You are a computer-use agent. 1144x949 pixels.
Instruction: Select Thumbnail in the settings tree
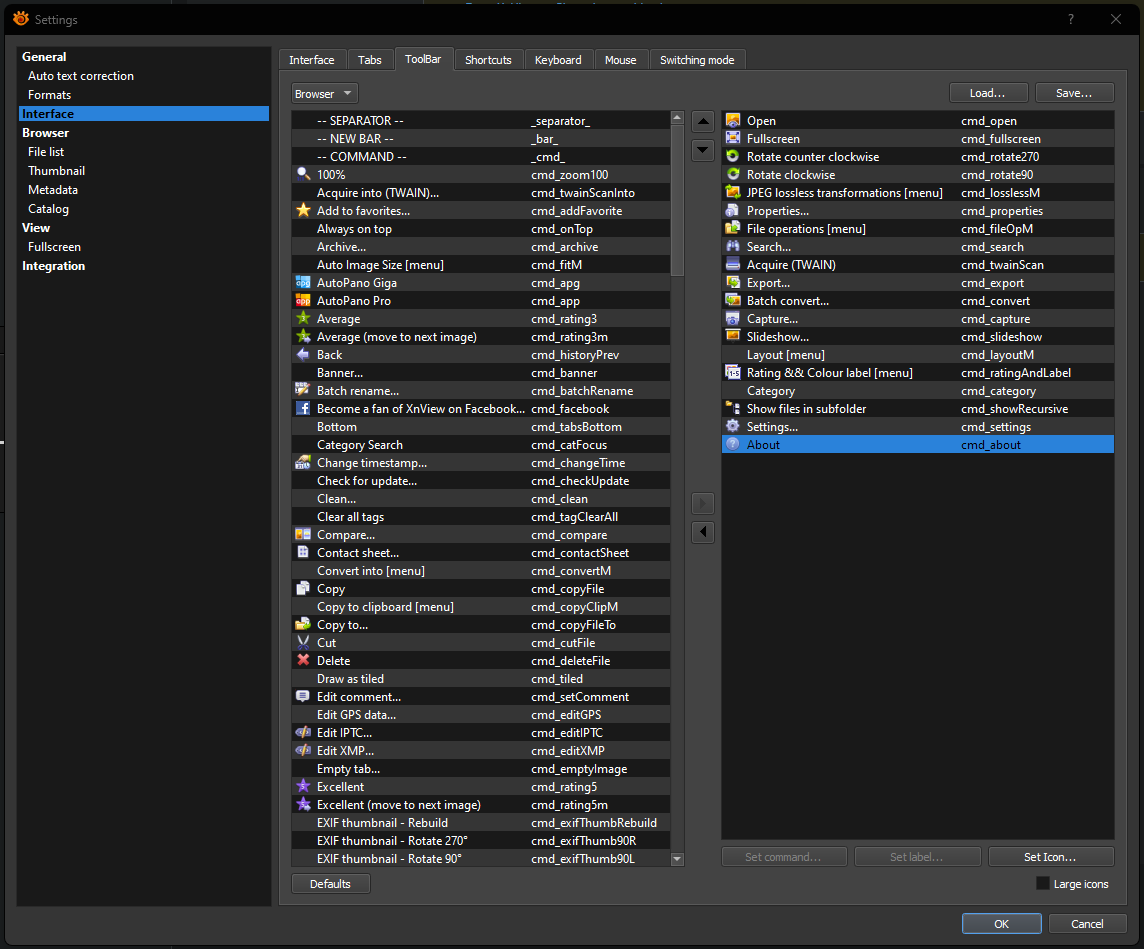tap(56, 171)
